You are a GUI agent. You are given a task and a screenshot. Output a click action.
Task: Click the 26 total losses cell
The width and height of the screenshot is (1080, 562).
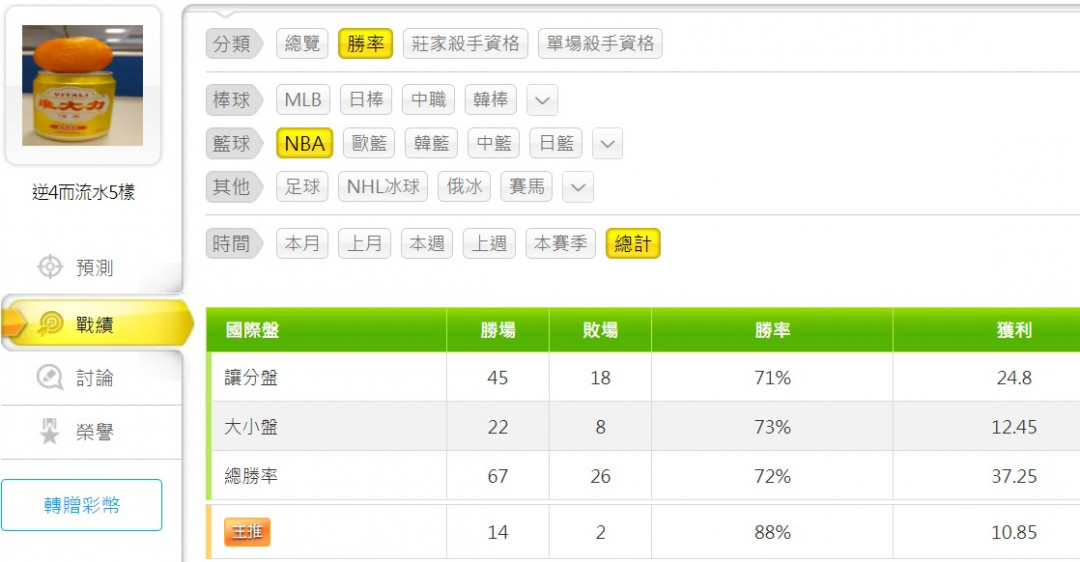[600, 476]
